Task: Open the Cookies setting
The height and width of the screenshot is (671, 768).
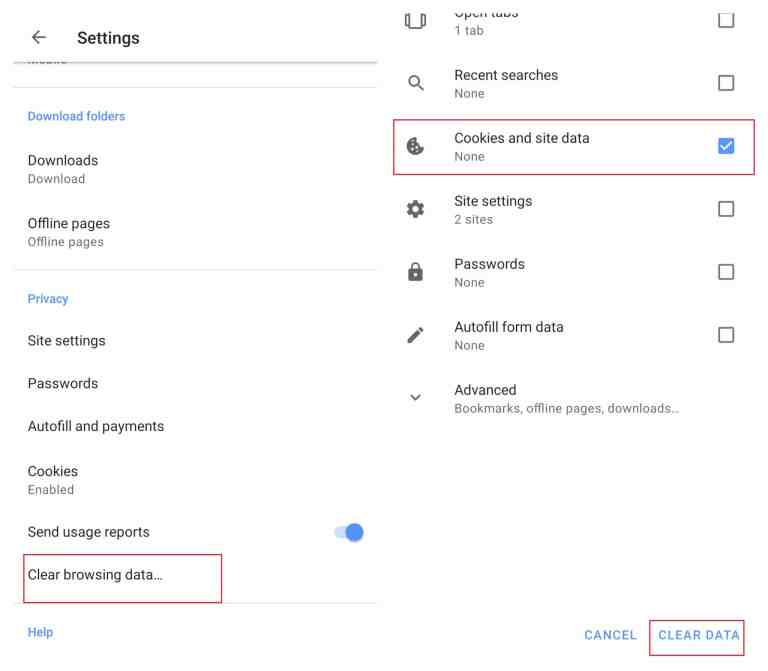Action: click(x=53, y=479)
